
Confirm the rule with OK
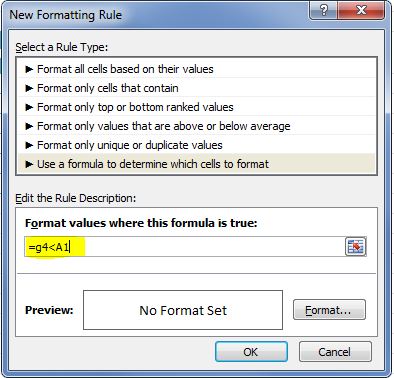pyautogui.click(x=251, y=352)
